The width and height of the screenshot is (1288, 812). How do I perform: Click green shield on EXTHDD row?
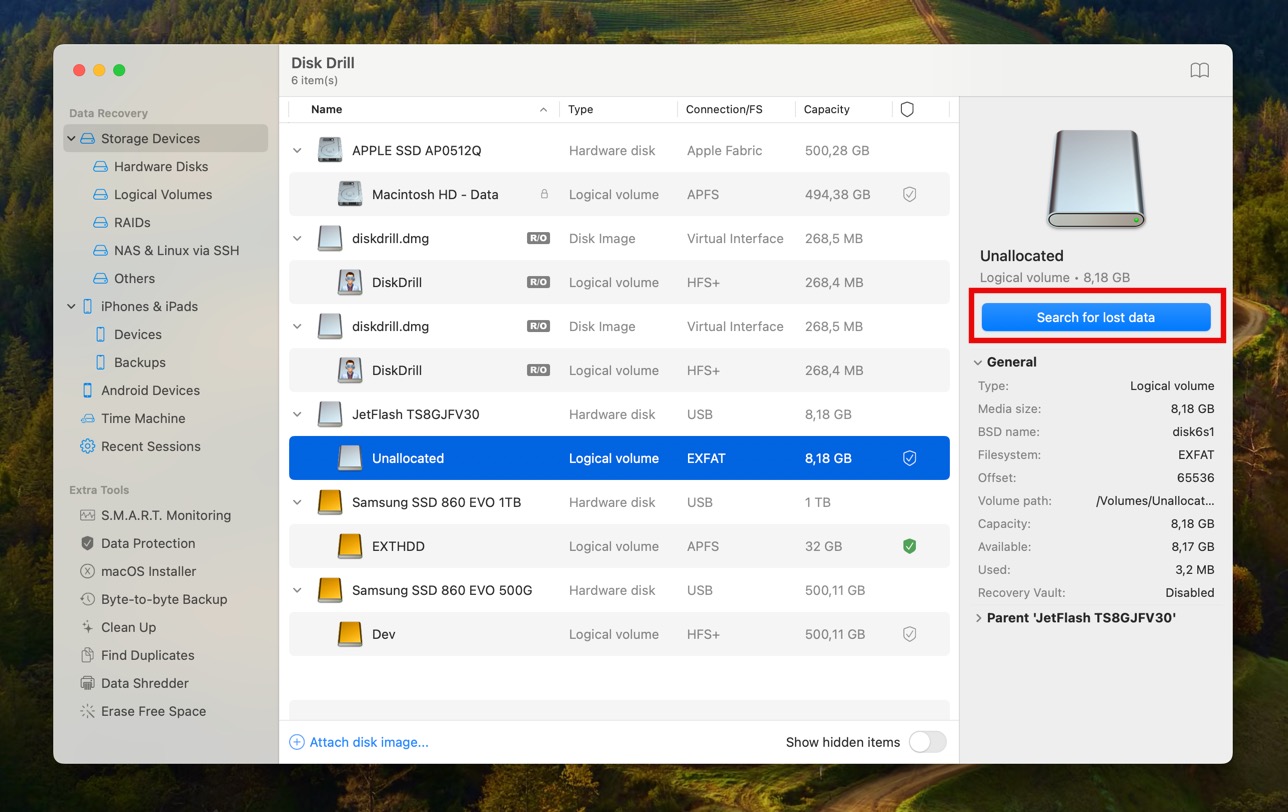[x=909, y=546]
